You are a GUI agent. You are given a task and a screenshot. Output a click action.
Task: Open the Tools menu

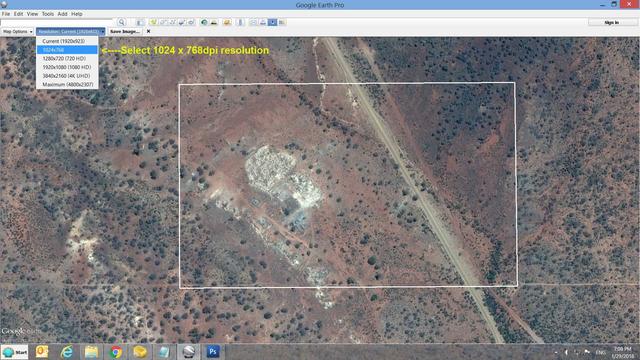pyautogui.click(x=48, y=14)
